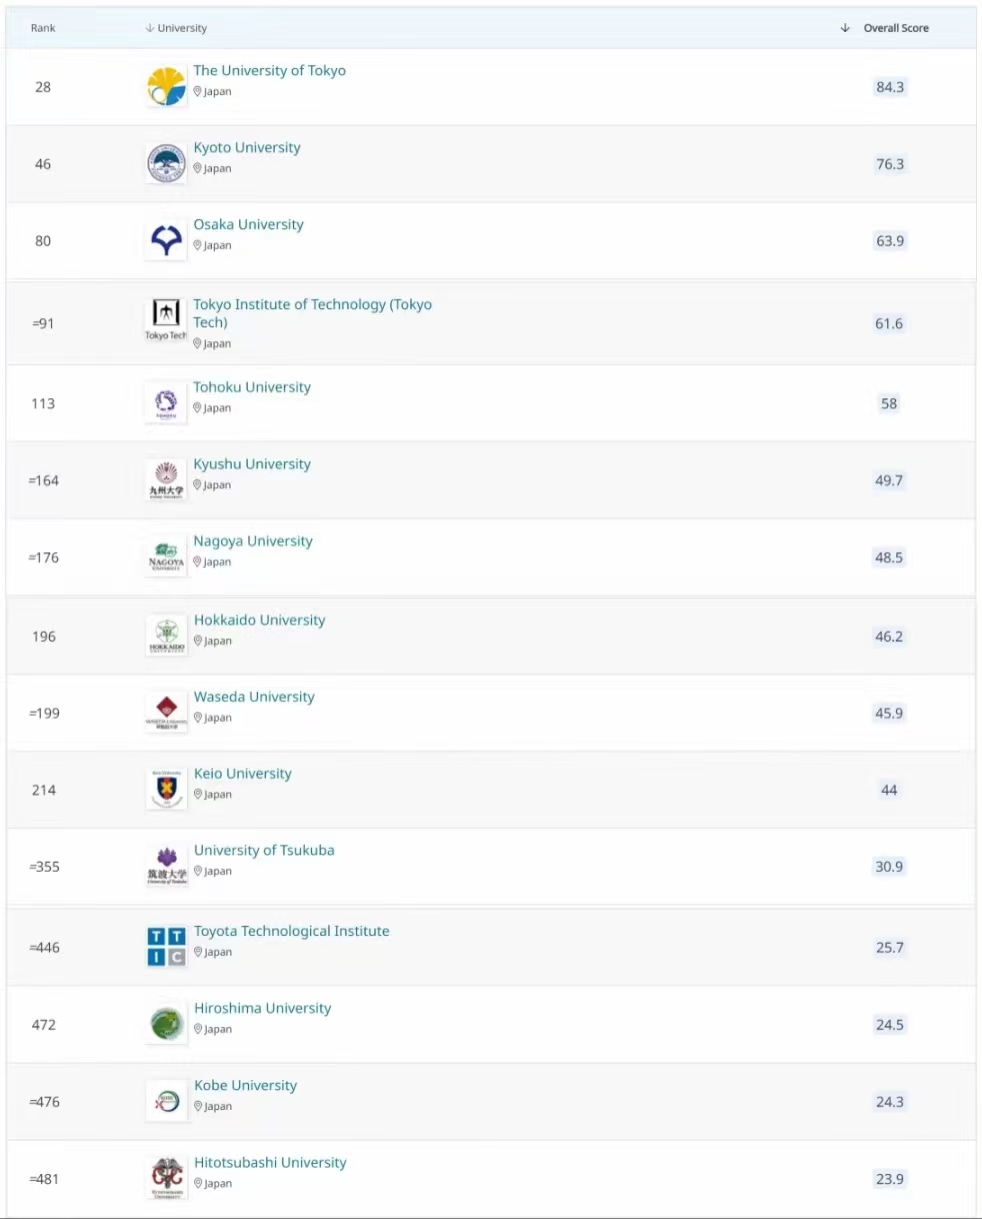Screen dimensions: 982x1219
Task: Click the Kyushu University logo
Action: click(166, 480)
